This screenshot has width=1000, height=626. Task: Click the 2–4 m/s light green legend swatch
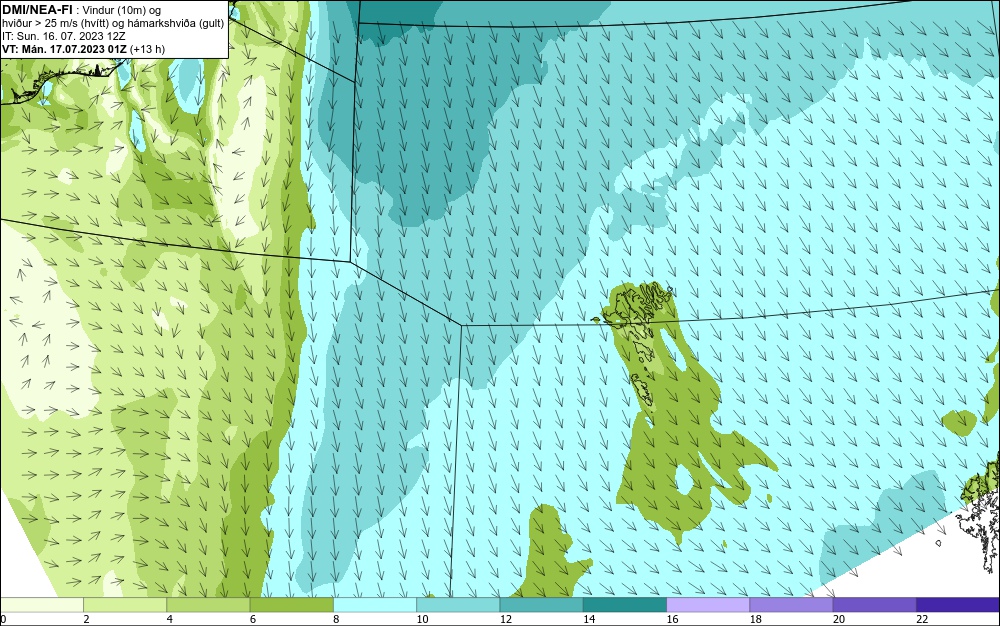[x=125, y=605]
